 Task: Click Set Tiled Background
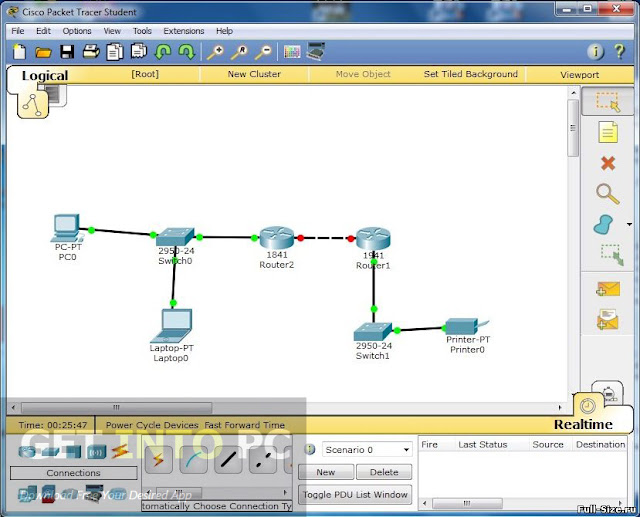click(471, 74)
